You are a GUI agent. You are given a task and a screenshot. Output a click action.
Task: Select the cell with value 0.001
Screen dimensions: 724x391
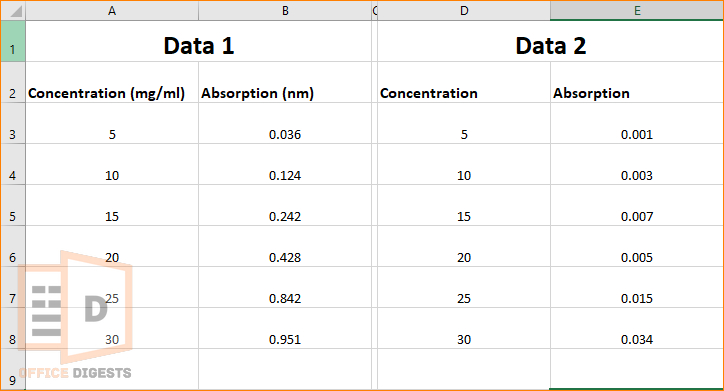pyautogui.click(x=637, y=123)
